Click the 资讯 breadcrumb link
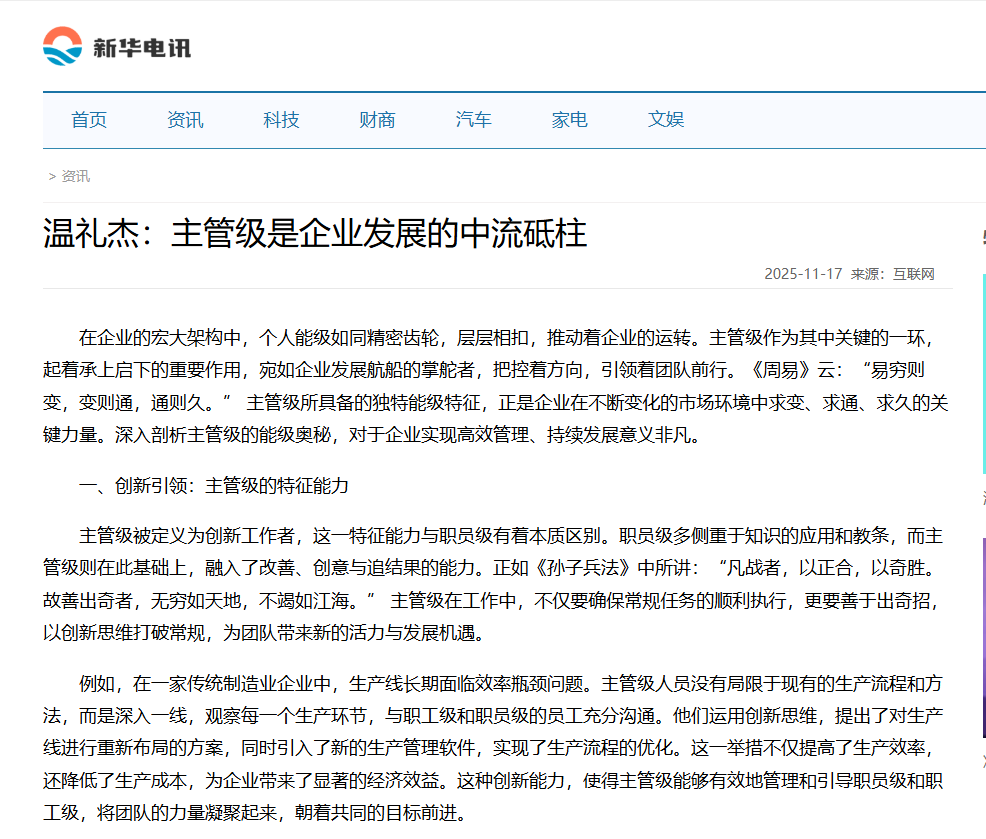The height and width of the screenshot is (839, 986). click(x=75, y=175)
